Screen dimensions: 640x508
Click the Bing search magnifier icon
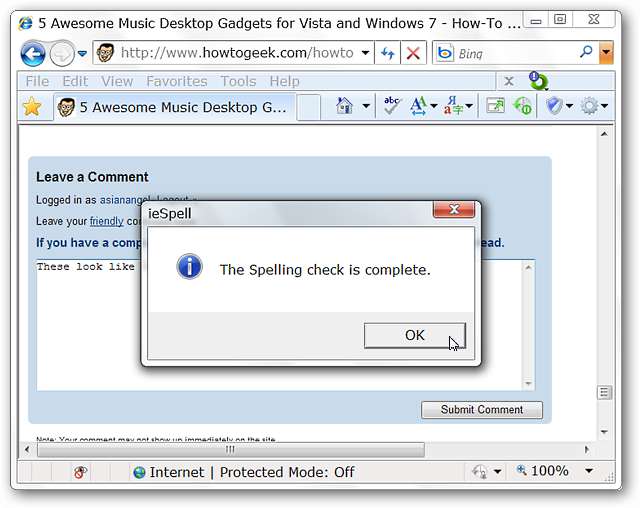tap(586, 53)
